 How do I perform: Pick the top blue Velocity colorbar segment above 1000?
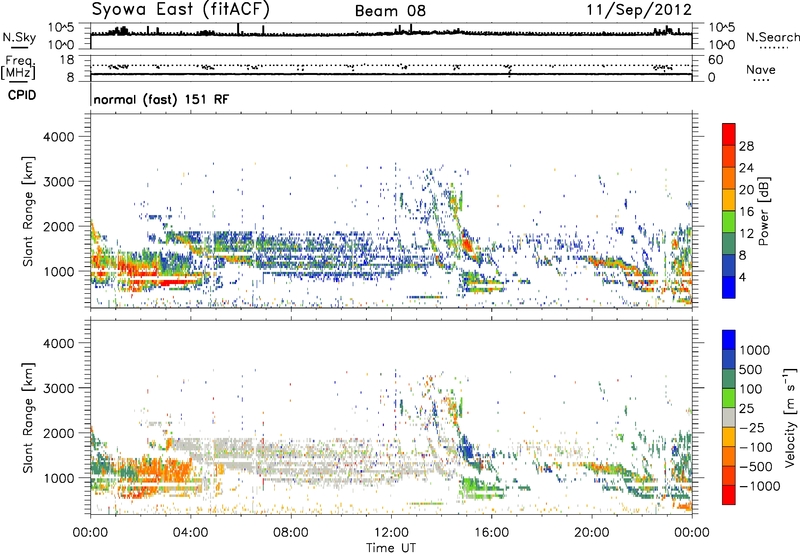point(729,340)
